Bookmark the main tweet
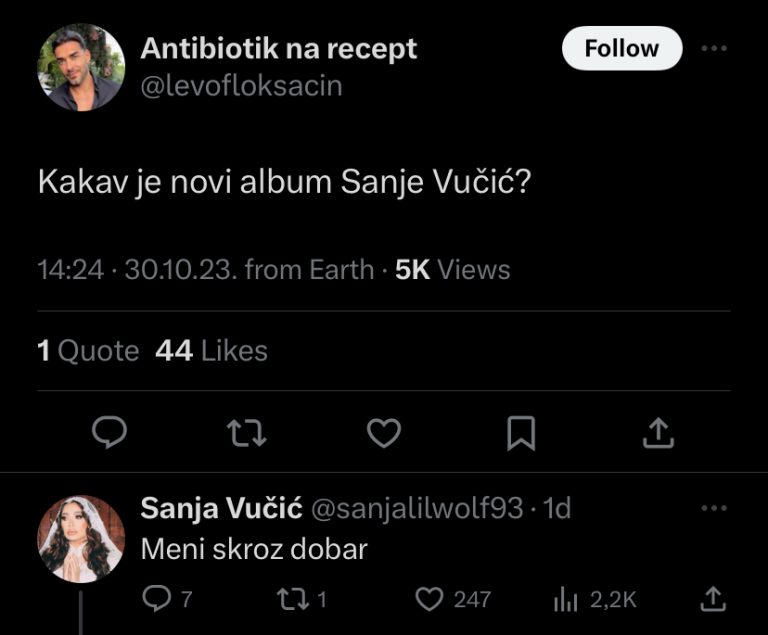The height and width of the screenshot is (635, 768). [521, 432]
